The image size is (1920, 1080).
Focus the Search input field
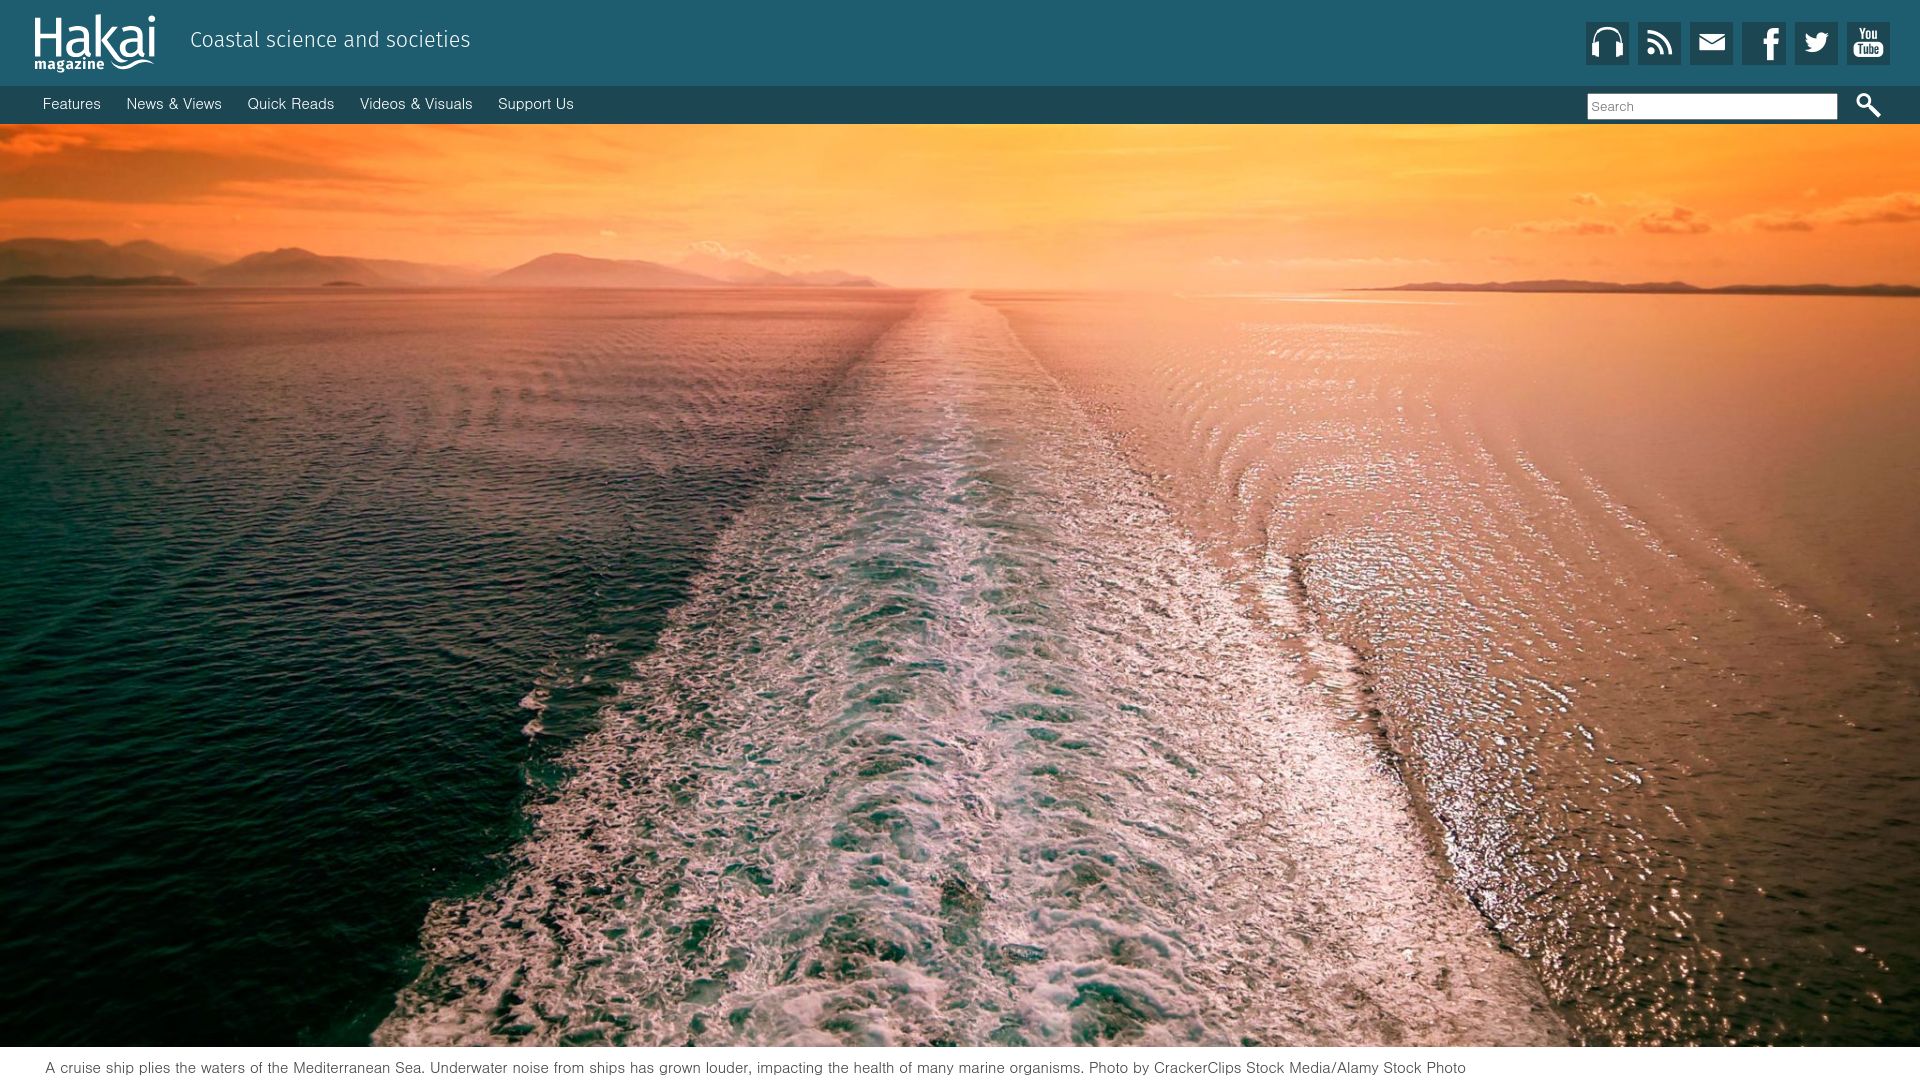pos(1712,106)
